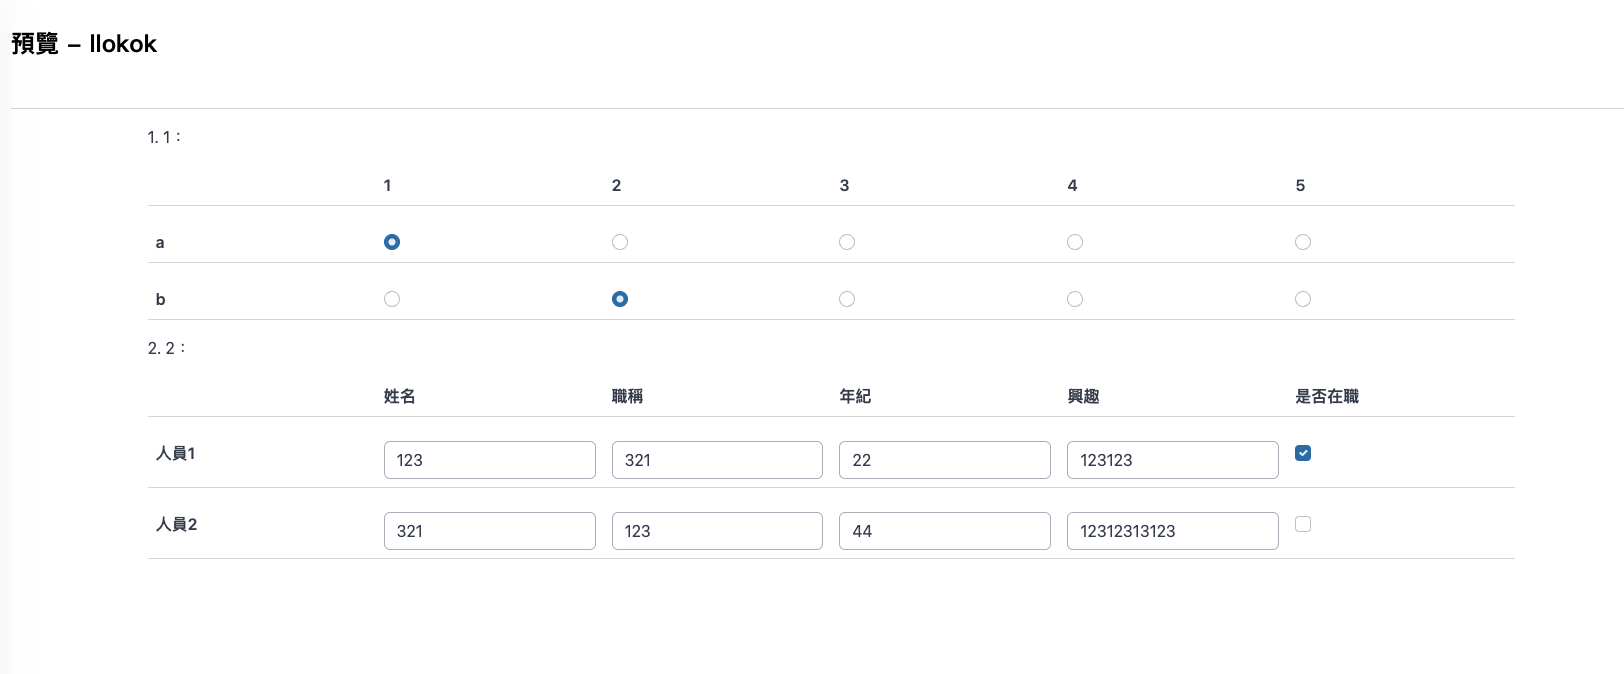
Task: Click the 年紀 field containing 44
Action: click(x=944, y=531)
